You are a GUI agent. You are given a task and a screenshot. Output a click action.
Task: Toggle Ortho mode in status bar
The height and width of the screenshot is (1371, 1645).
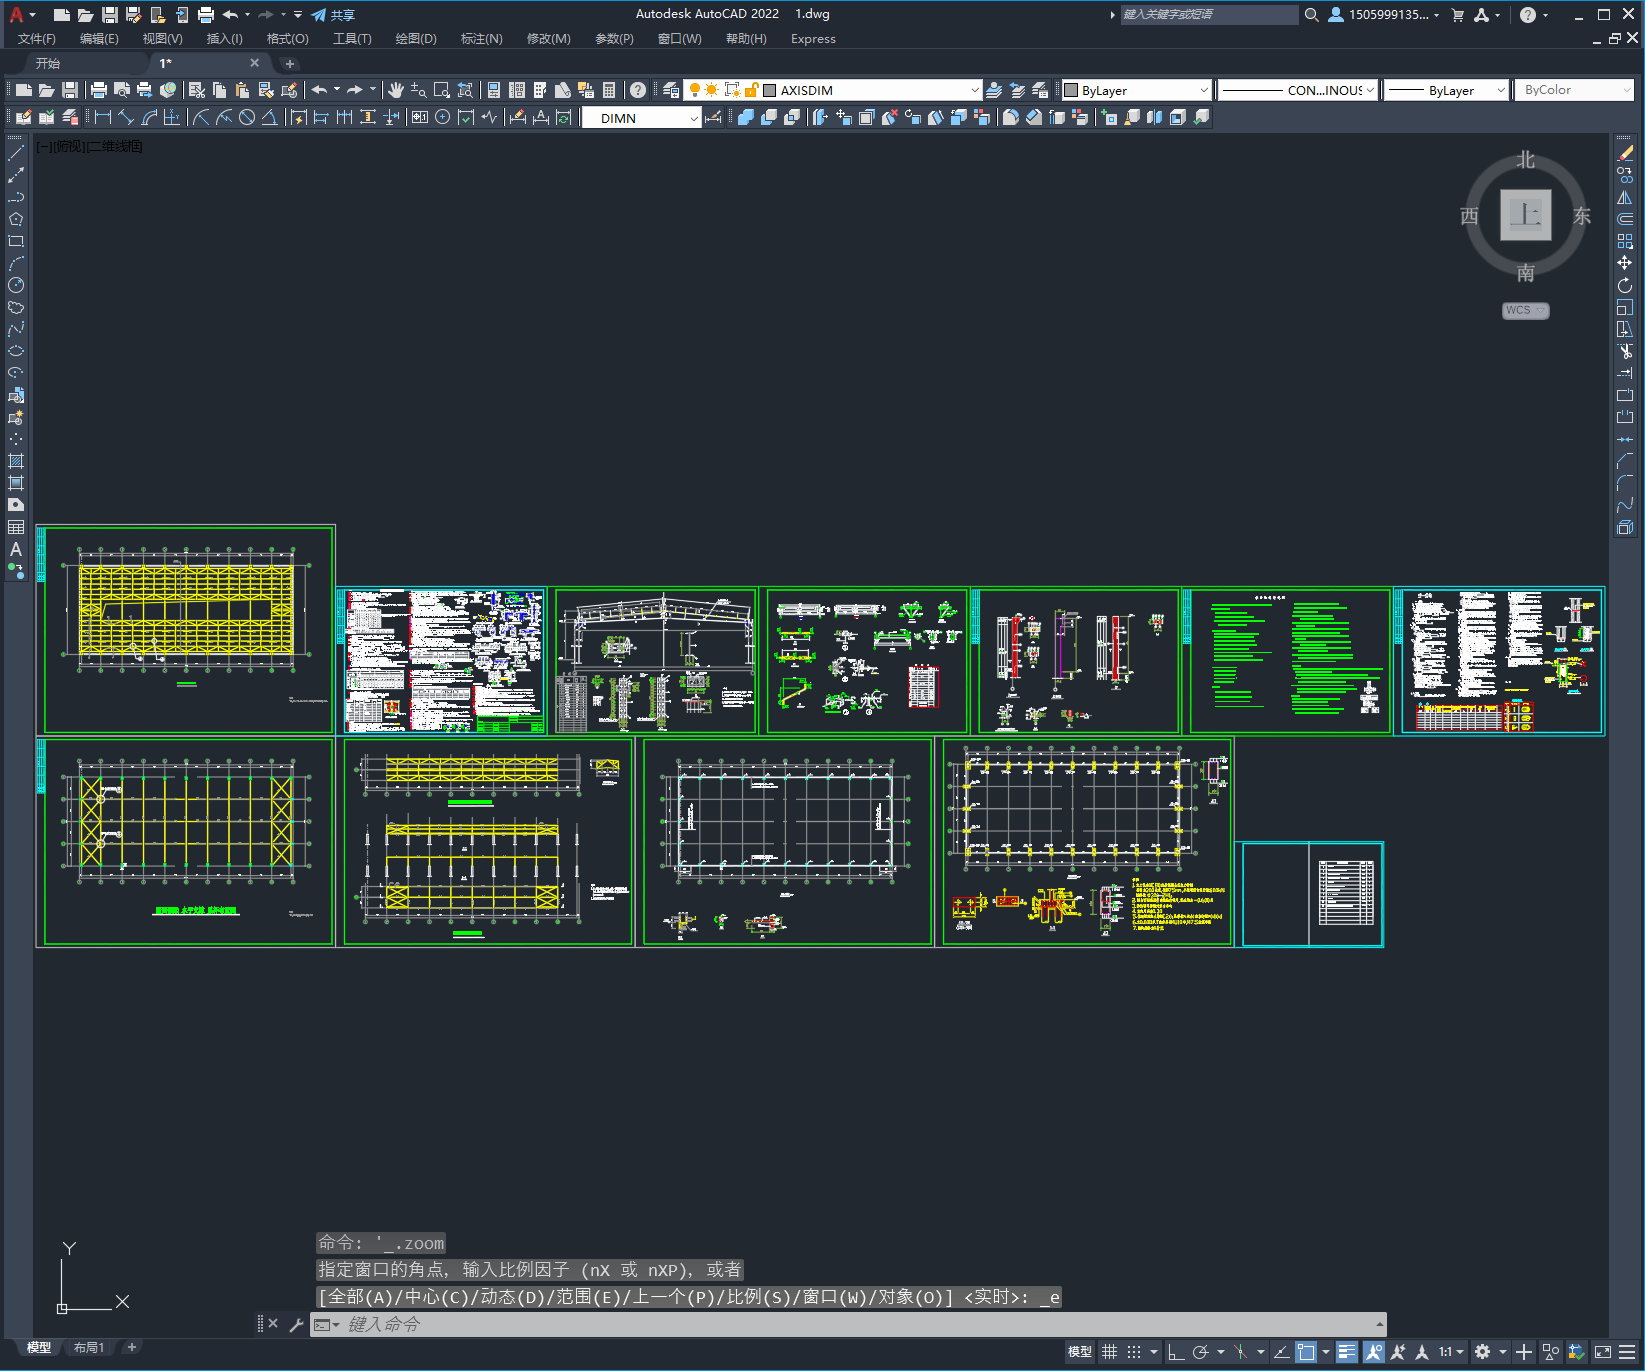coord(1176,1352)
